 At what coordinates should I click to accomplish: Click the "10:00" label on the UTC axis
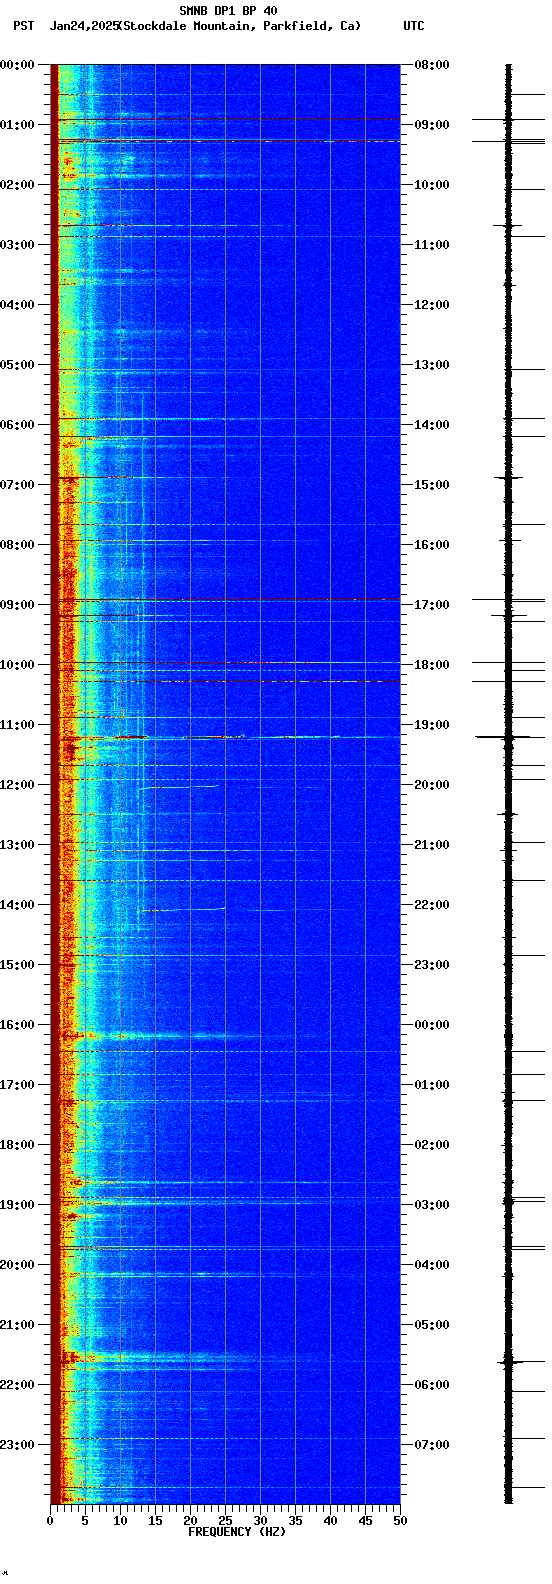[x=432, y=185]
